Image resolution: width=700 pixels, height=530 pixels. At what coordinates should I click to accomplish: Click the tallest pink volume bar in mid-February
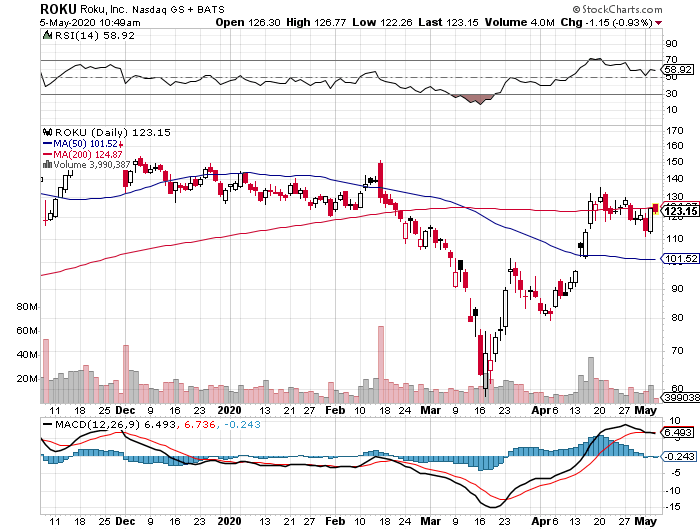tap(381, 364)
